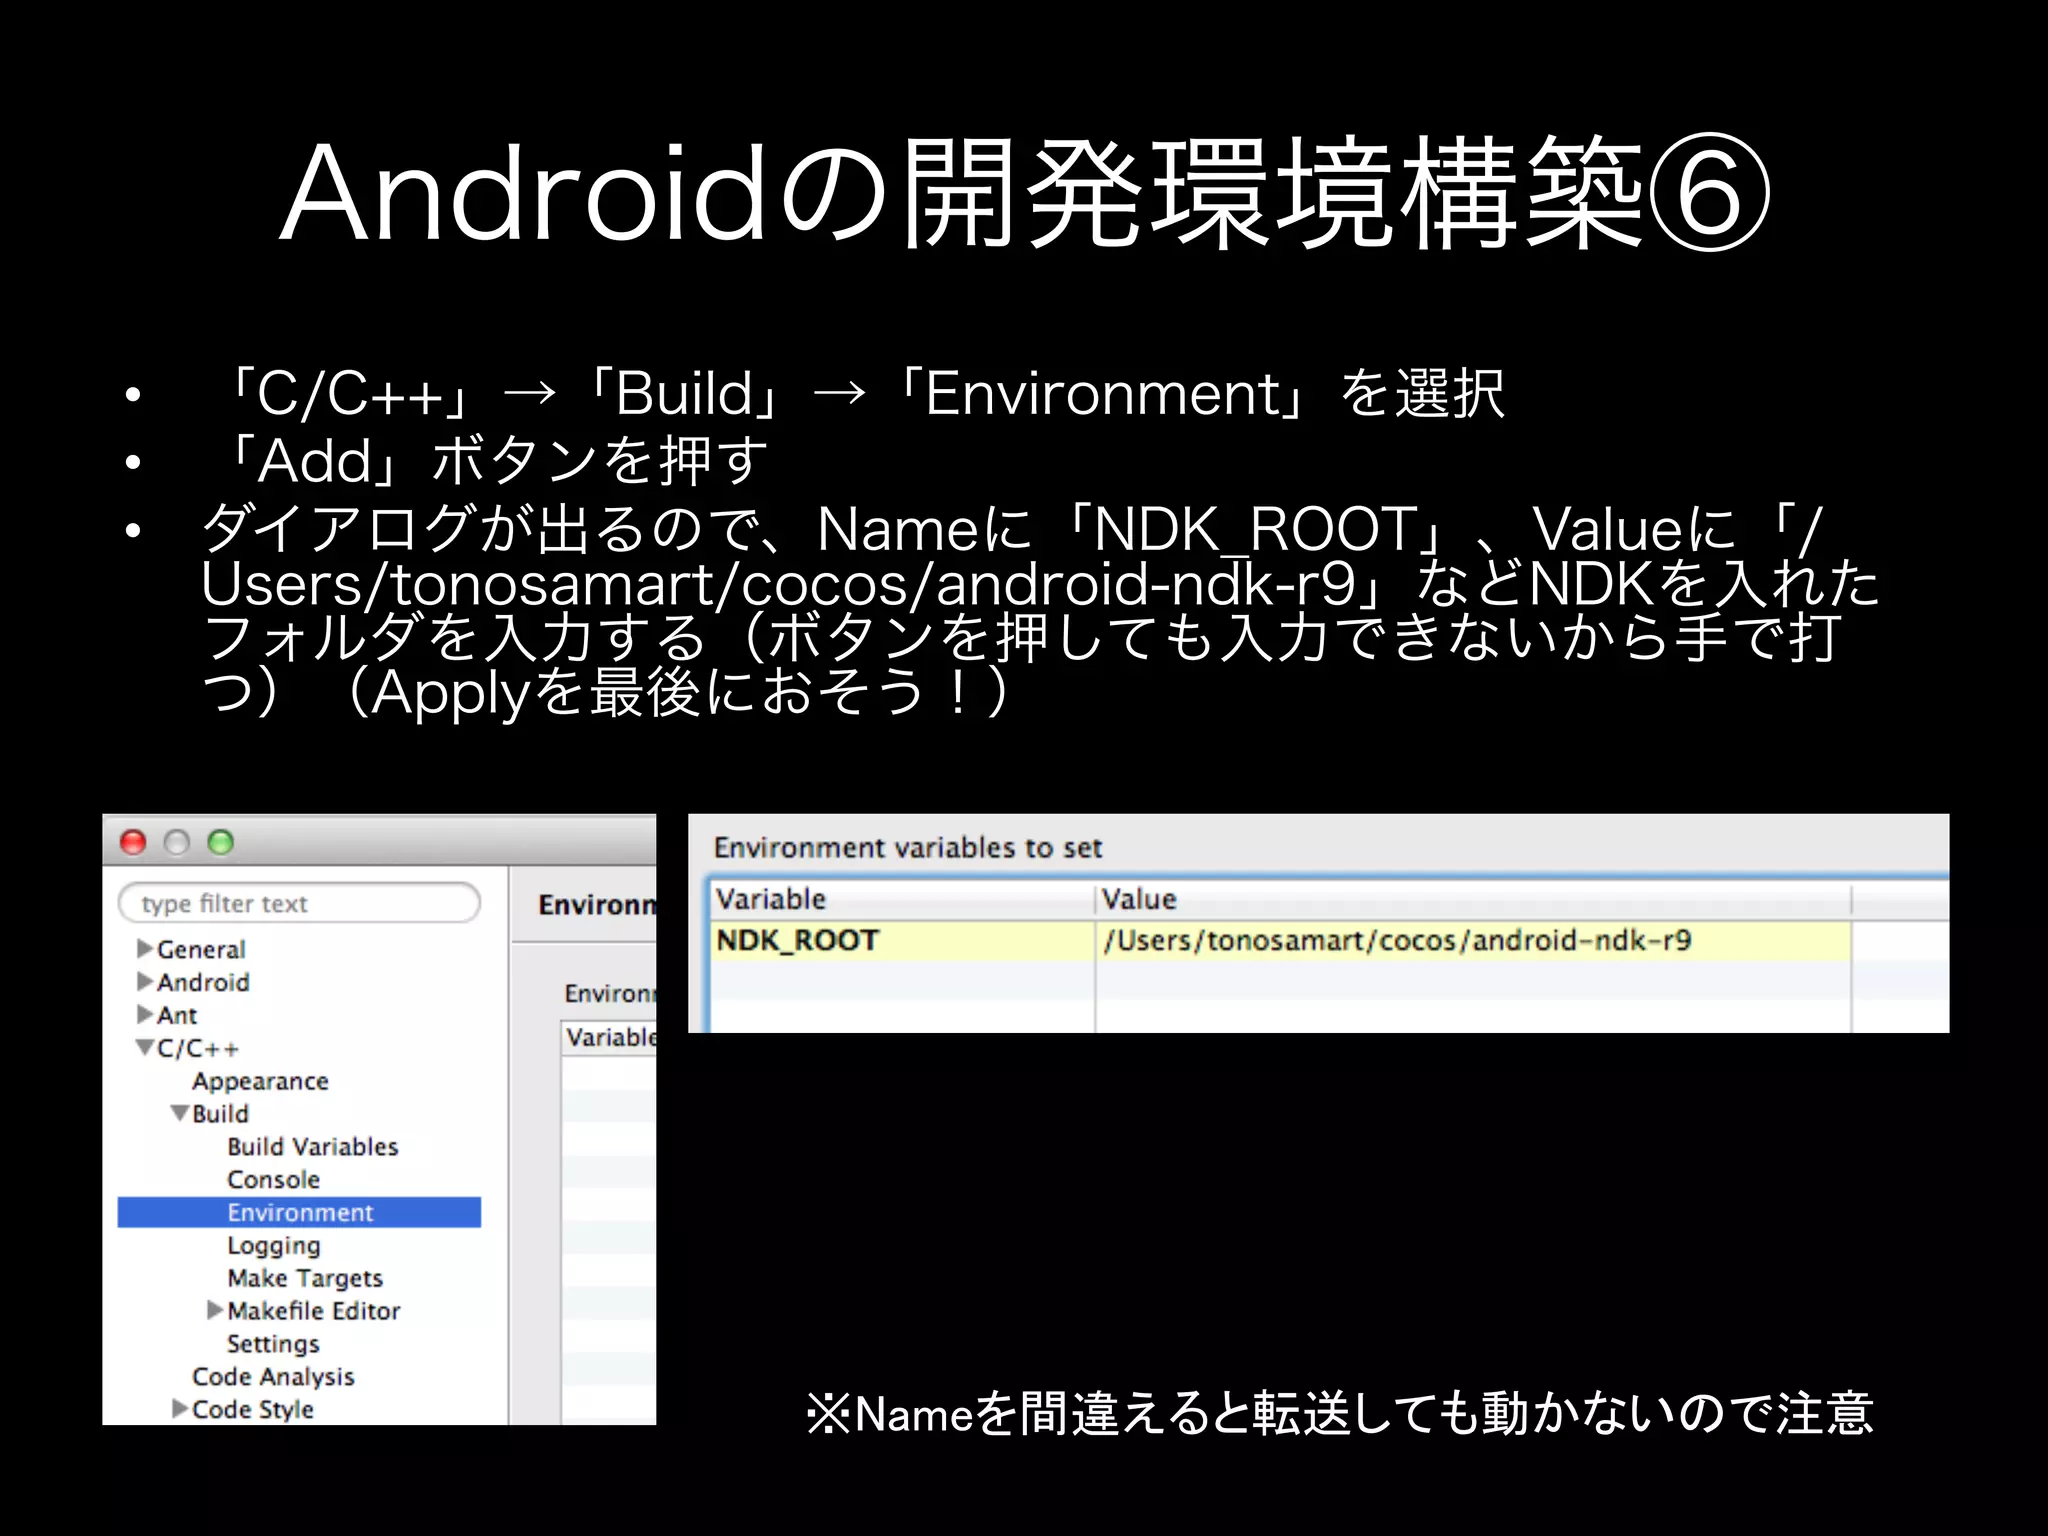Select the Build preferences category

tap(220, 1113)
